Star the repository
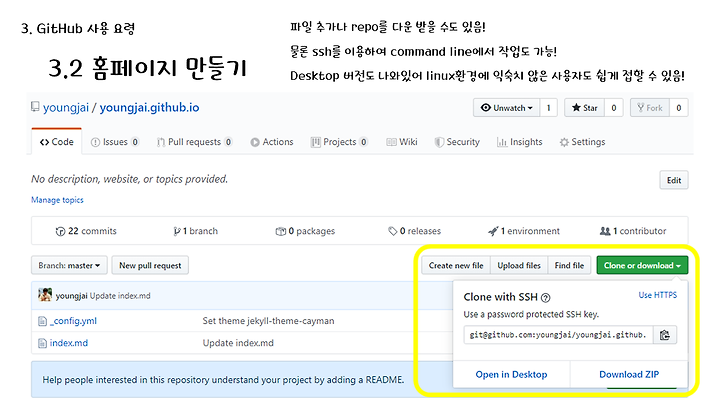 [584, 108]
